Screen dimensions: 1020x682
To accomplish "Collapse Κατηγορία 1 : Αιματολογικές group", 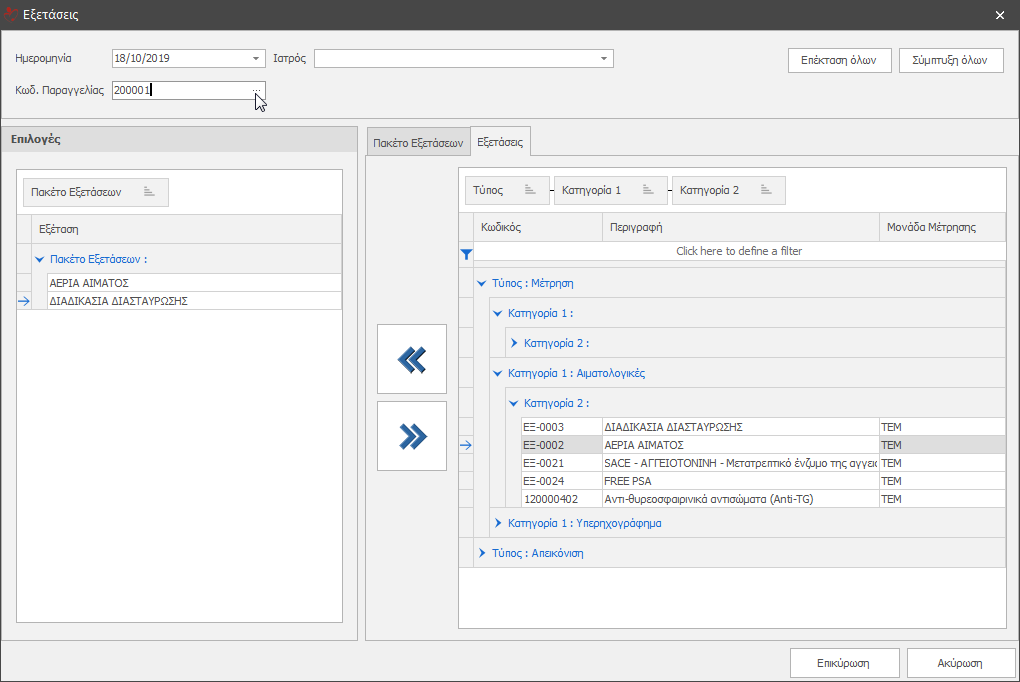I will [498, 373].
